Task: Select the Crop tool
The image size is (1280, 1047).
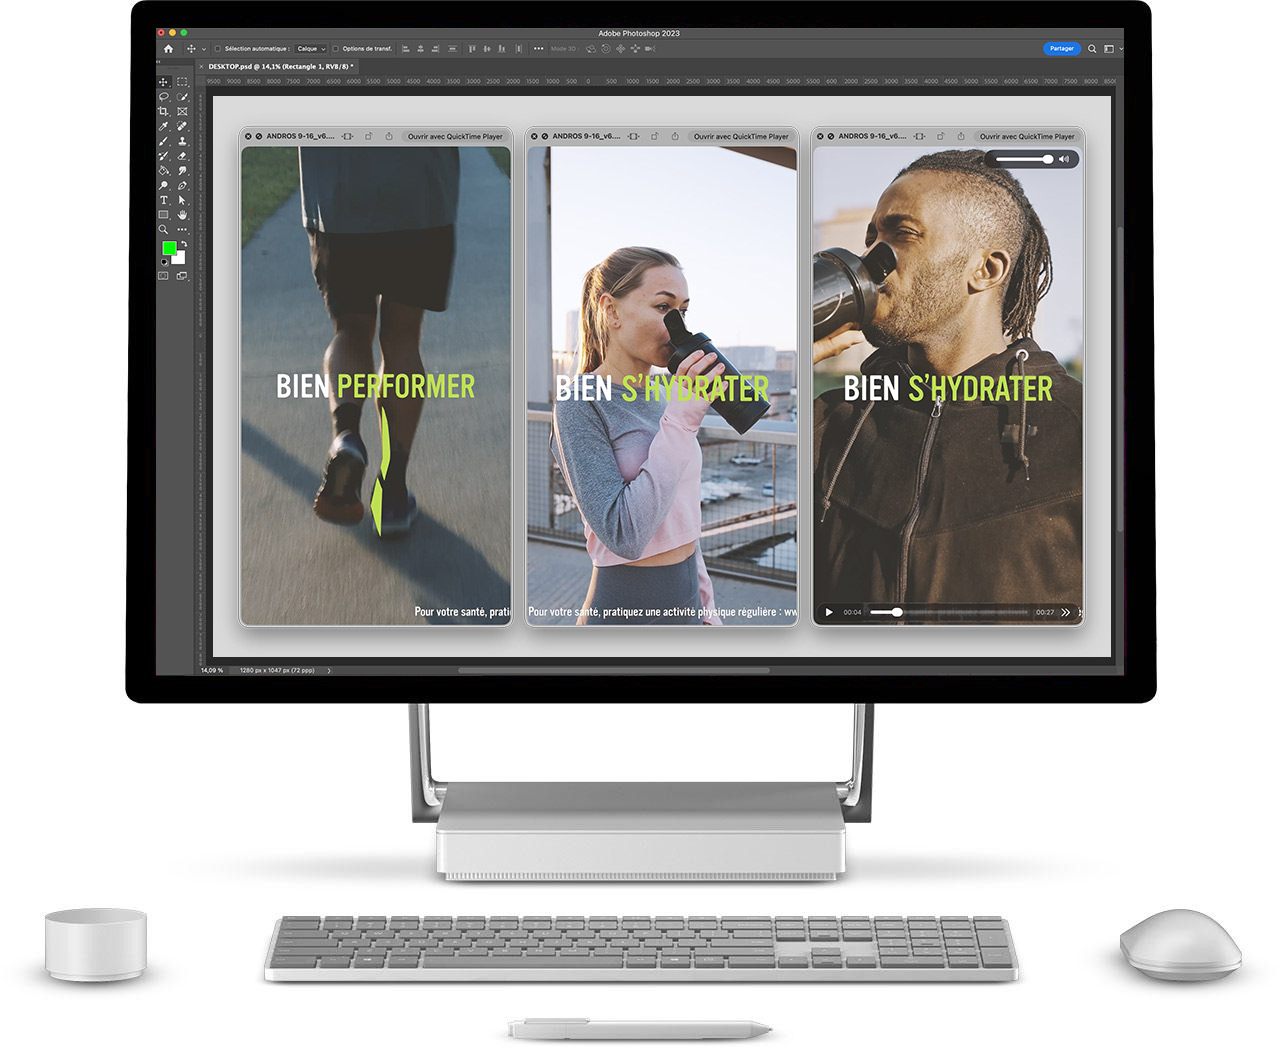Action: pos(164,111)
